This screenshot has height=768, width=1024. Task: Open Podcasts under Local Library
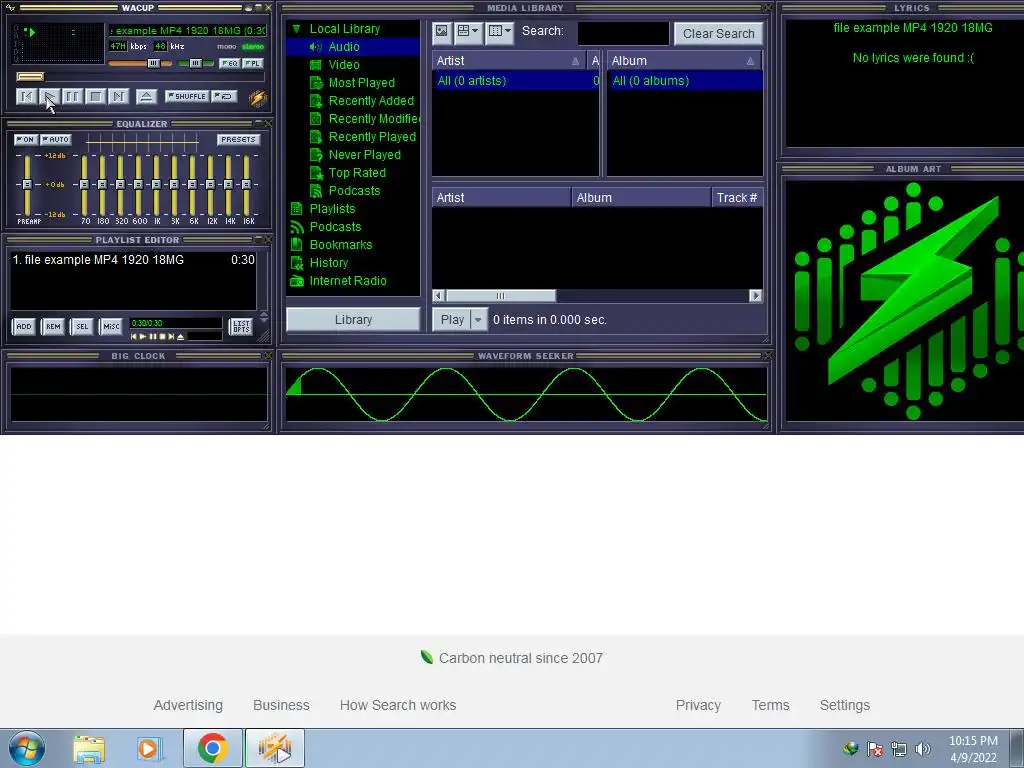(x=354, y=191)
